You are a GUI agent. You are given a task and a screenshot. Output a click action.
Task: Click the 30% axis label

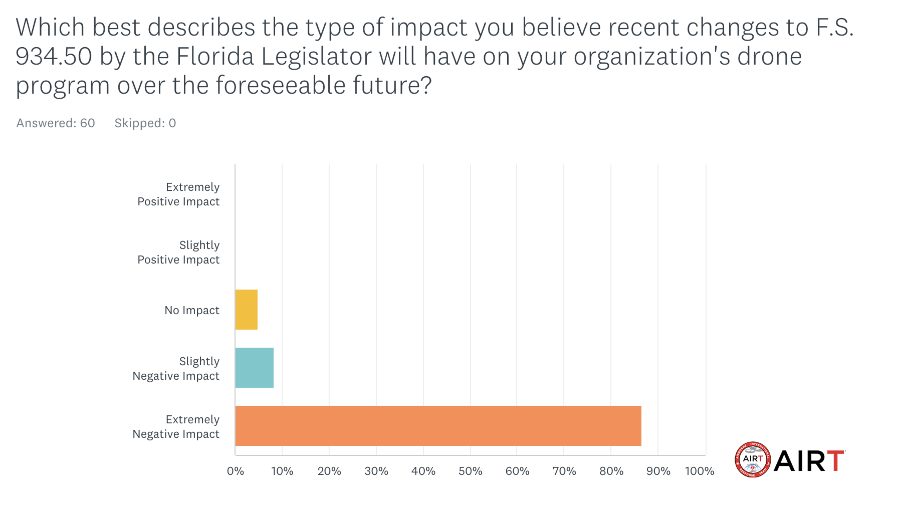[377, 471]
